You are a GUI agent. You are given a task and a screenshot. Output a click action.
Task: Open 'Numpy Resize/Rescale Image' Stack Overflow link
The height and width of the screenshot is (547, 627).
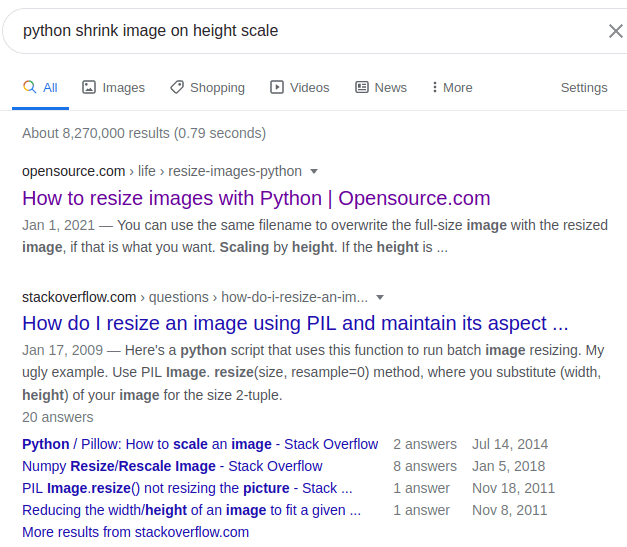[172, 466]
